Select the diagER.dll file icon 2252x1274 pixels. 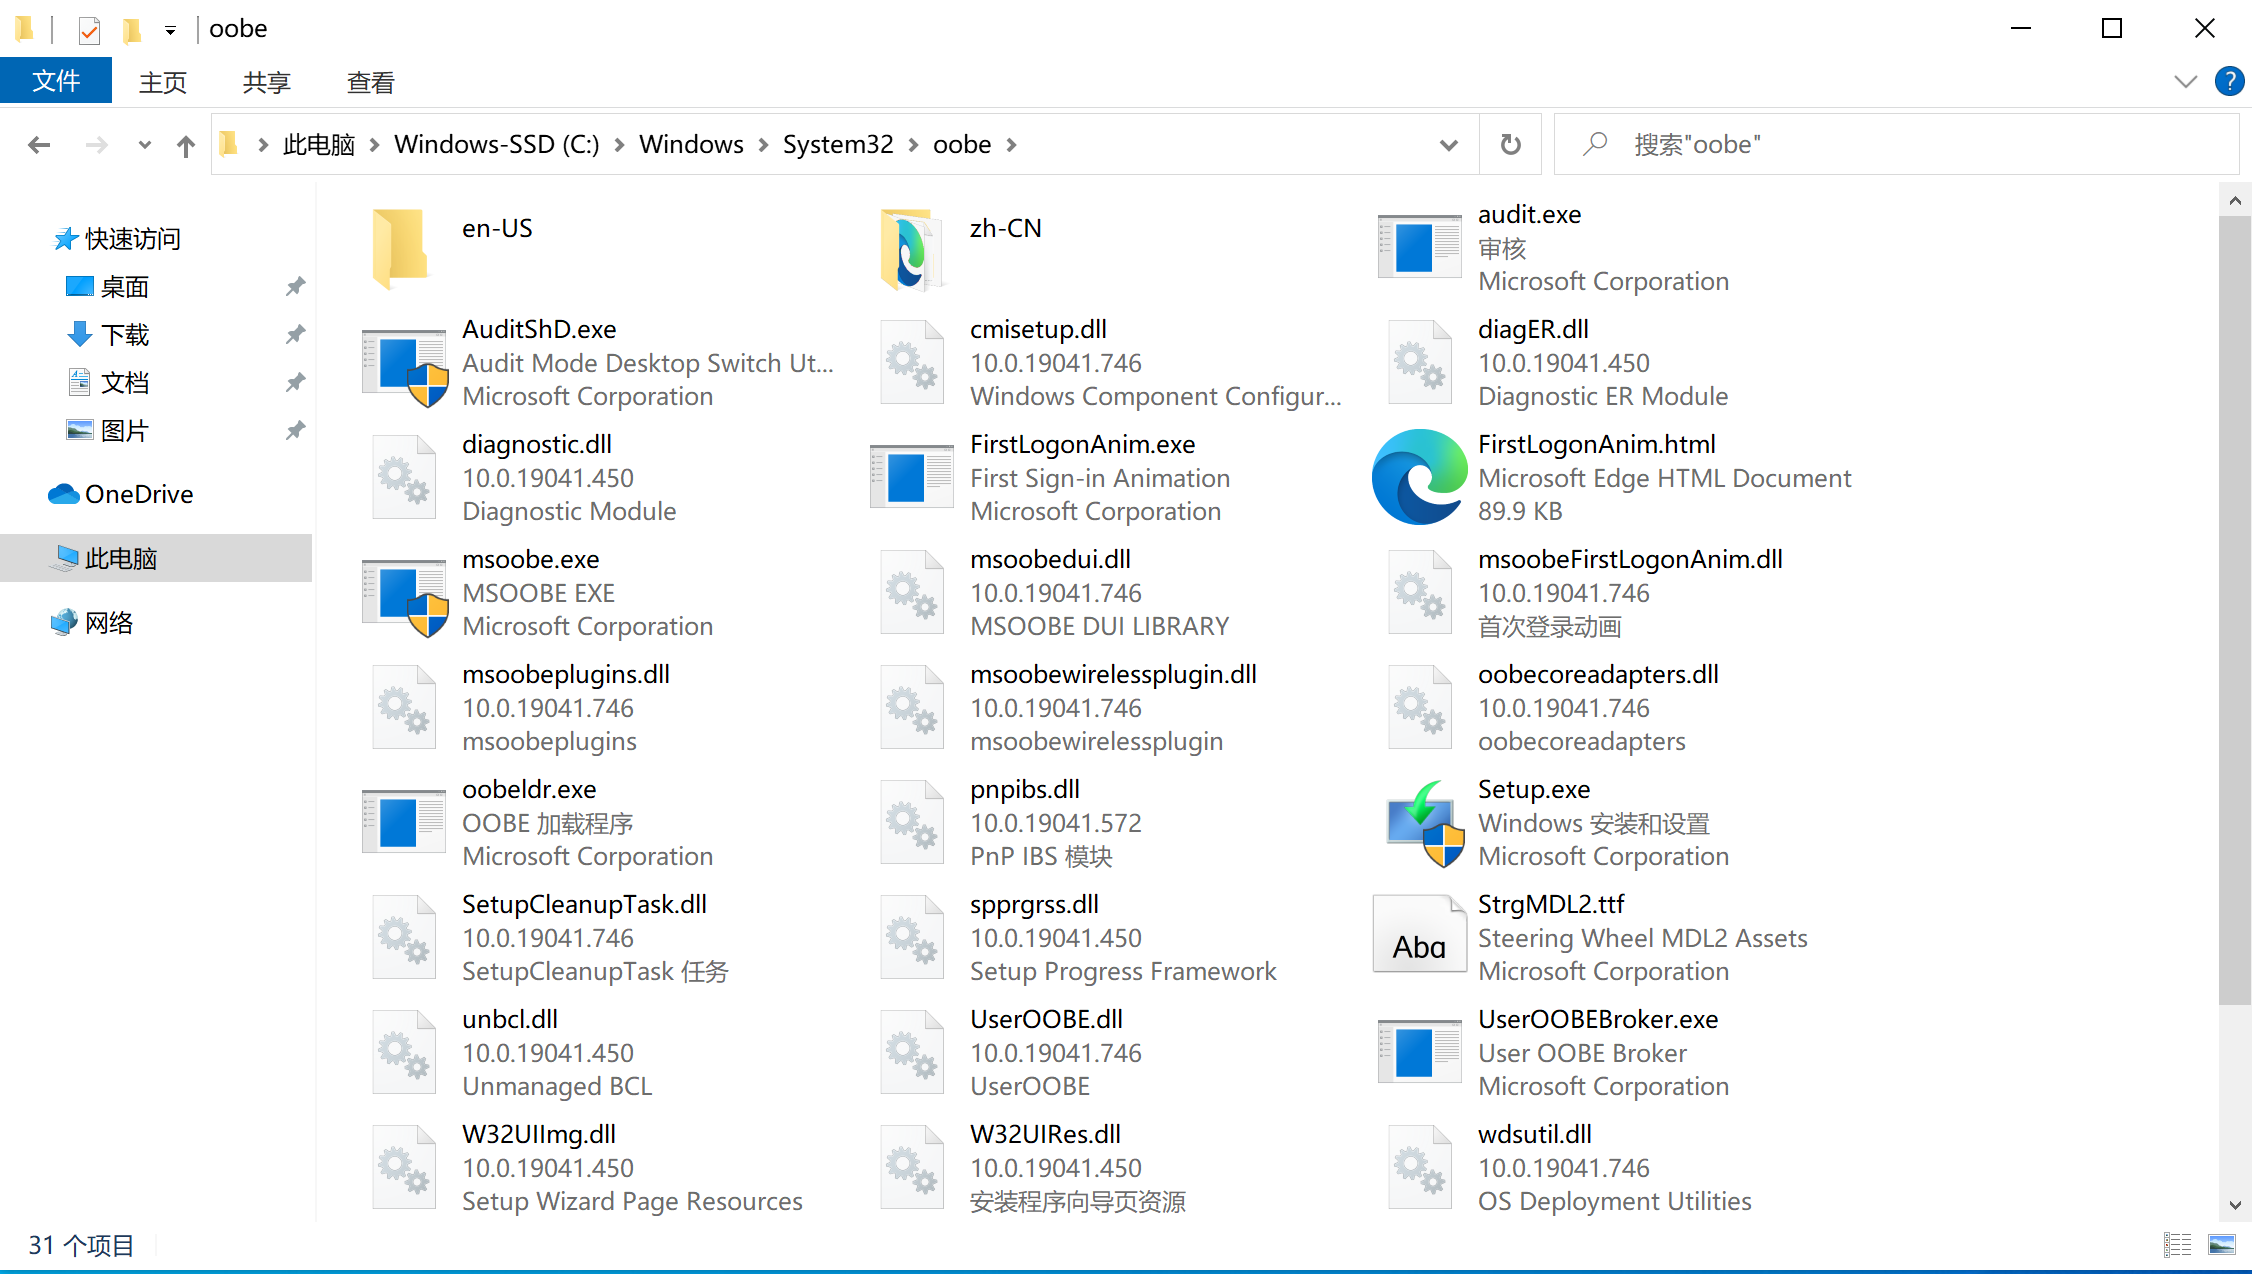(x=1420, y=362)
